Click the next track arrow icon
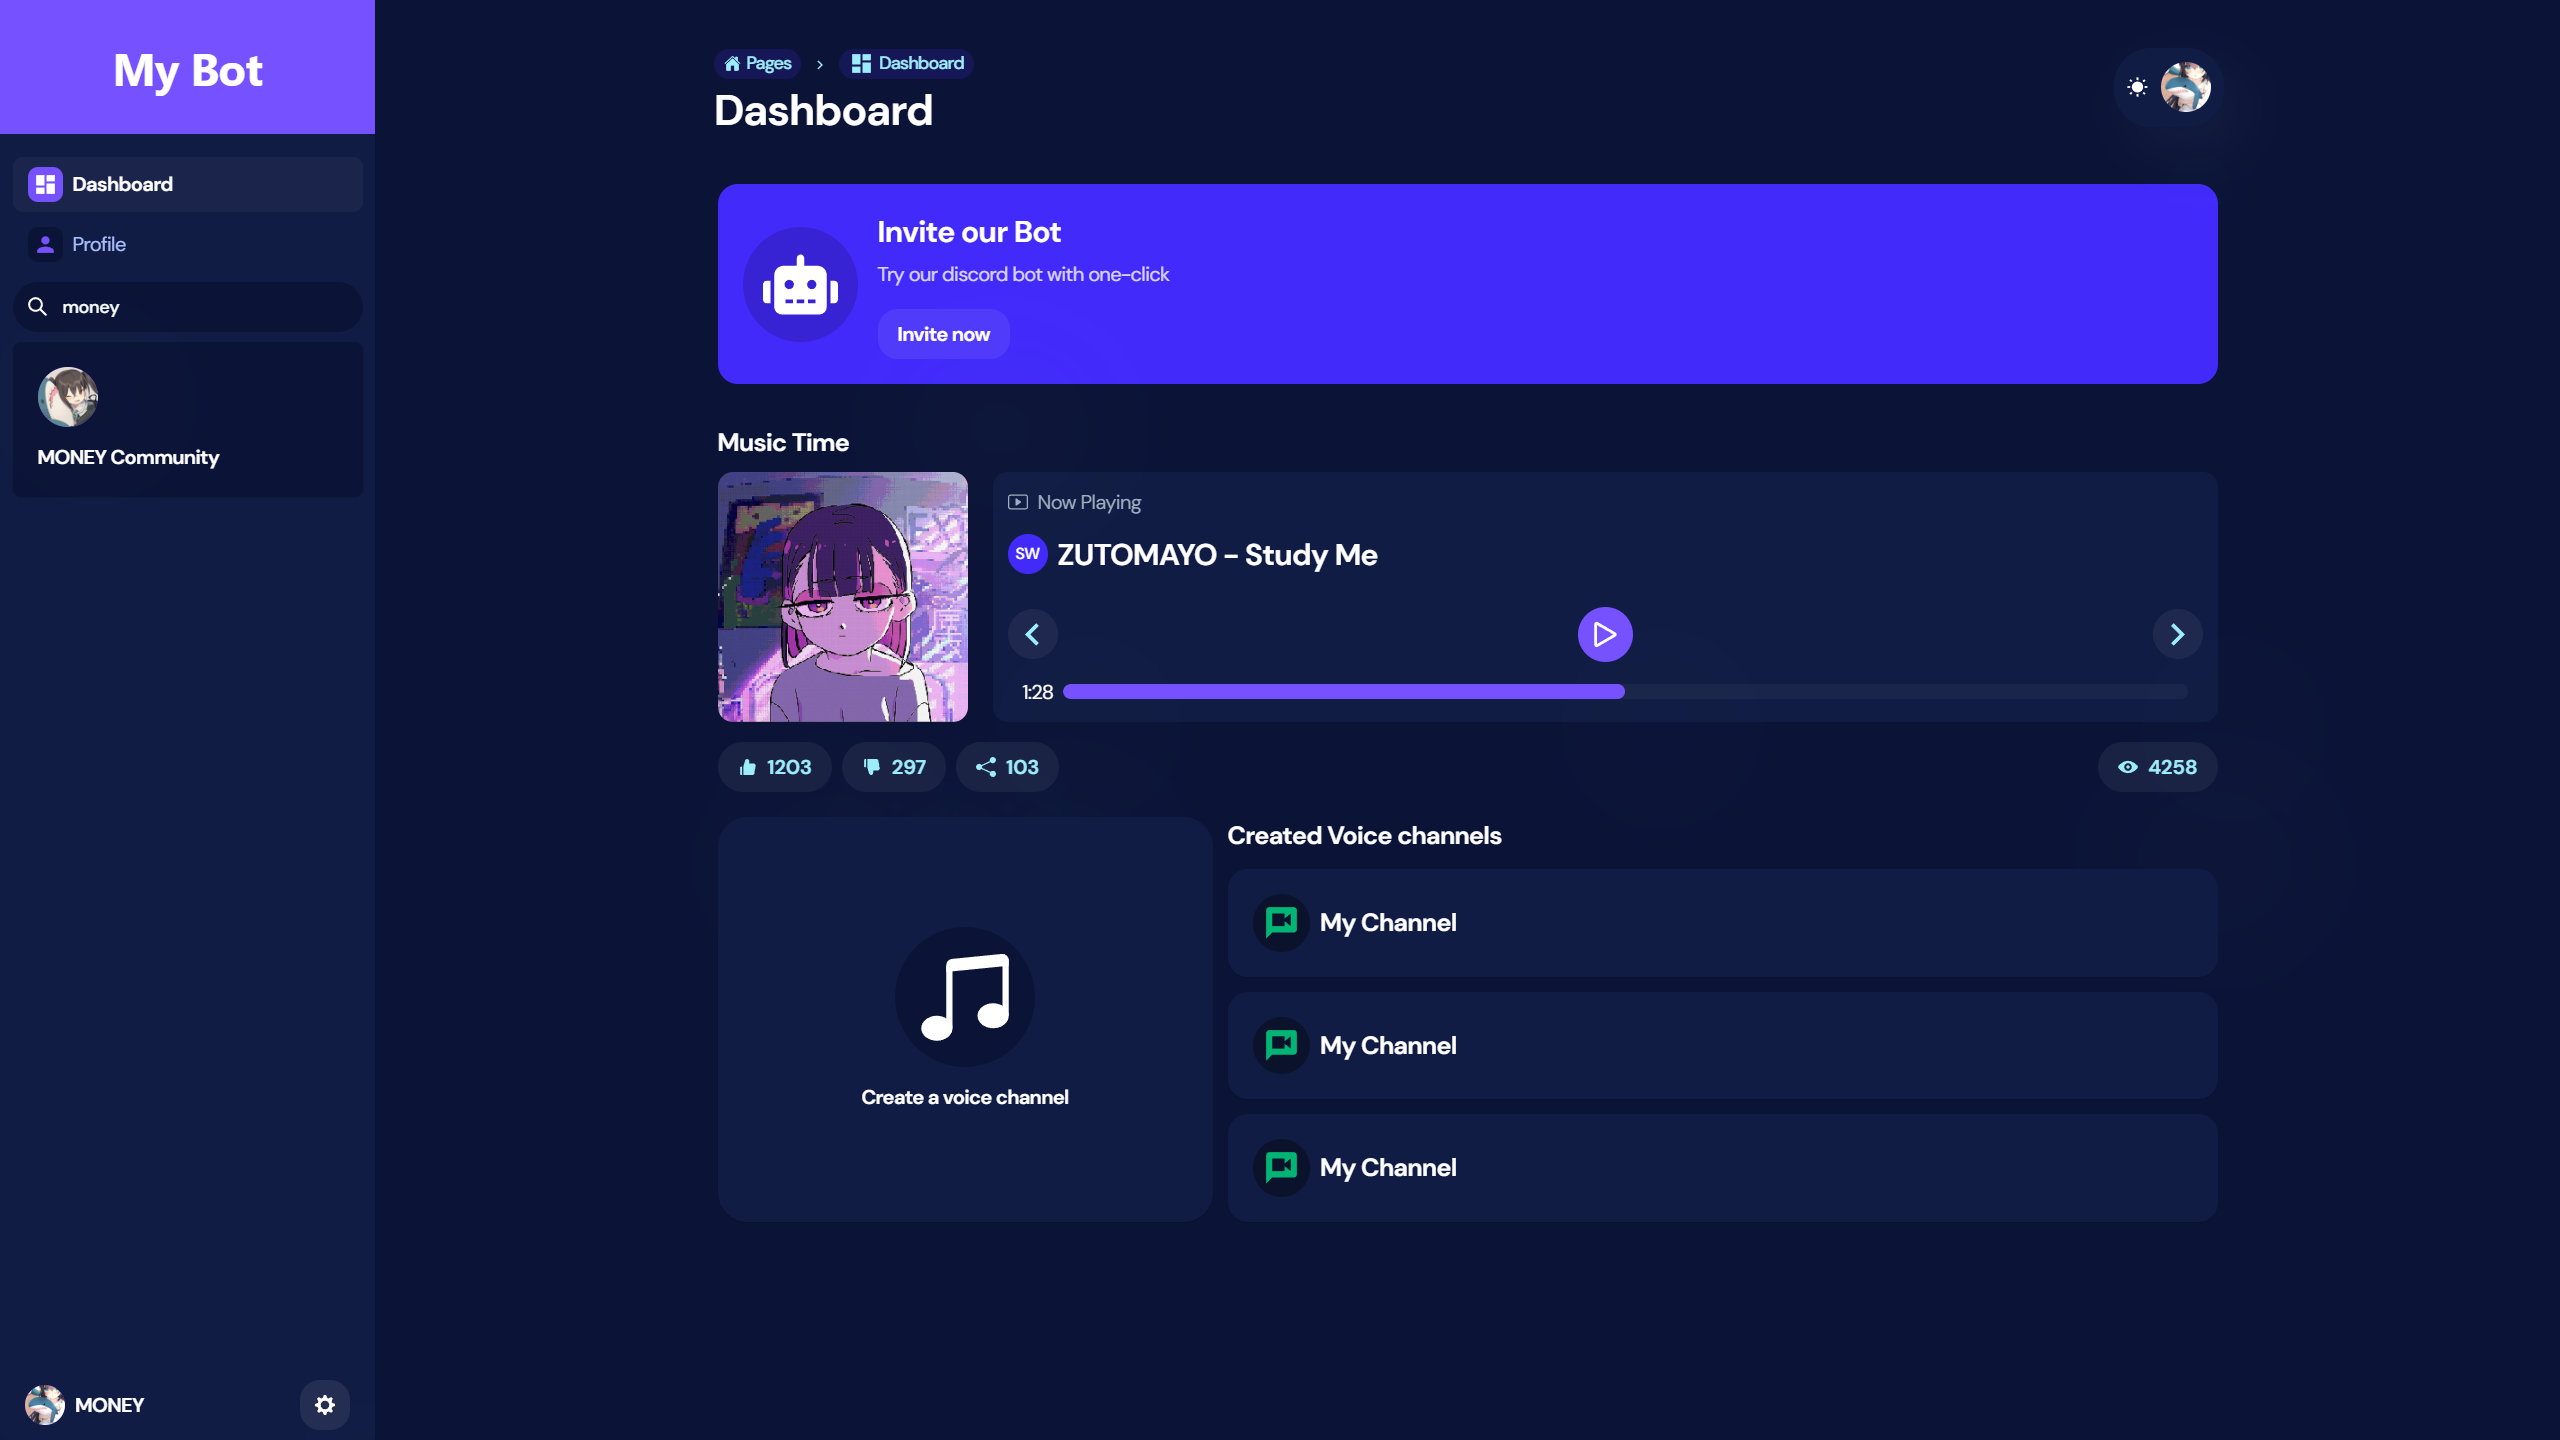This screenshot has width=2560, height=1440. [2178, 635]
